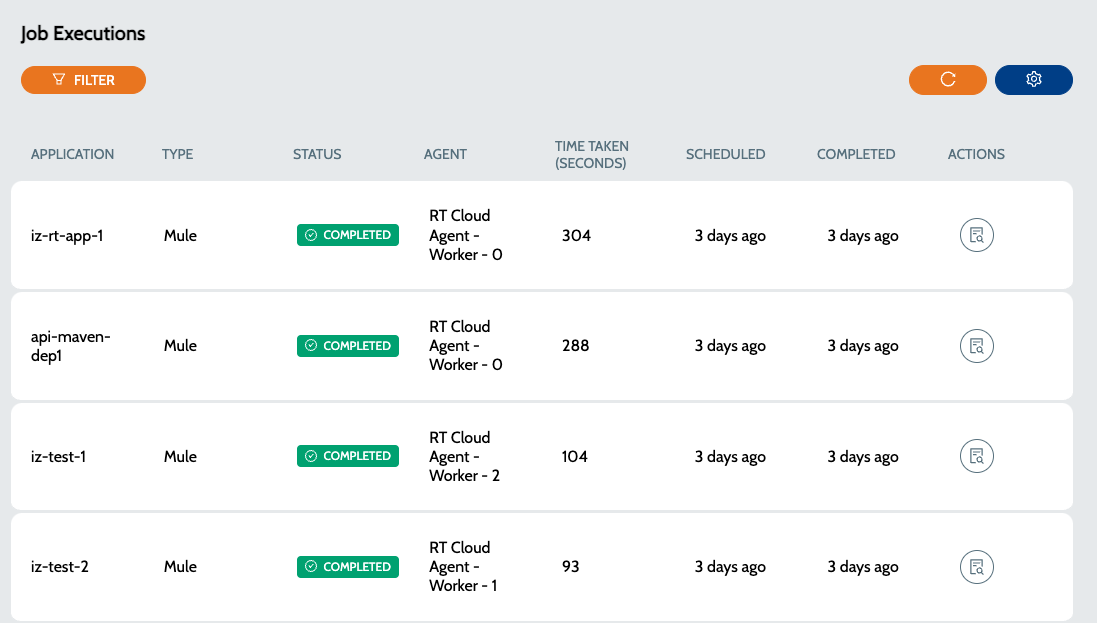This screenshot has height=623, width=1097.
Task: Click the COMPLETED column header
Action: (x=856, y=154)
